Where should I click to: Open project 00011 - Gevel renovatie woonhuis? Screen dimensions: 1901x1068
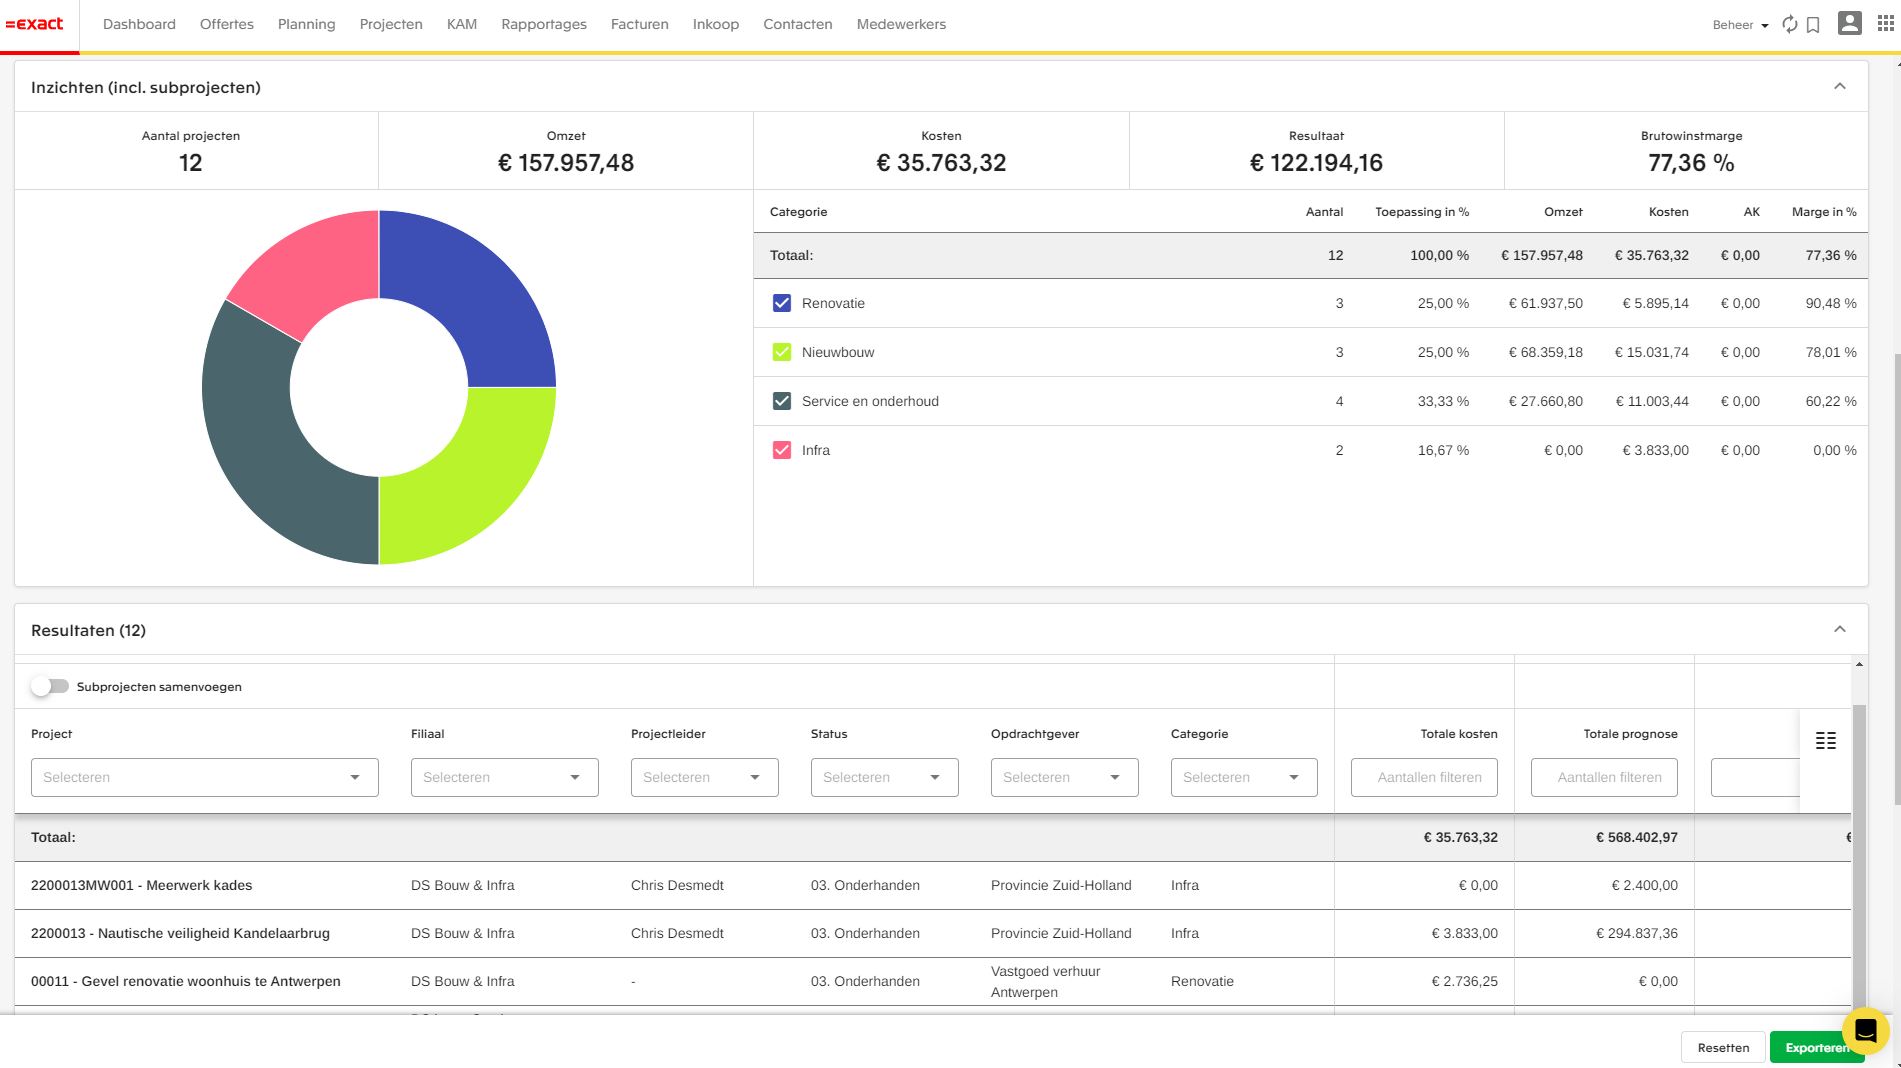click(186, 981)
